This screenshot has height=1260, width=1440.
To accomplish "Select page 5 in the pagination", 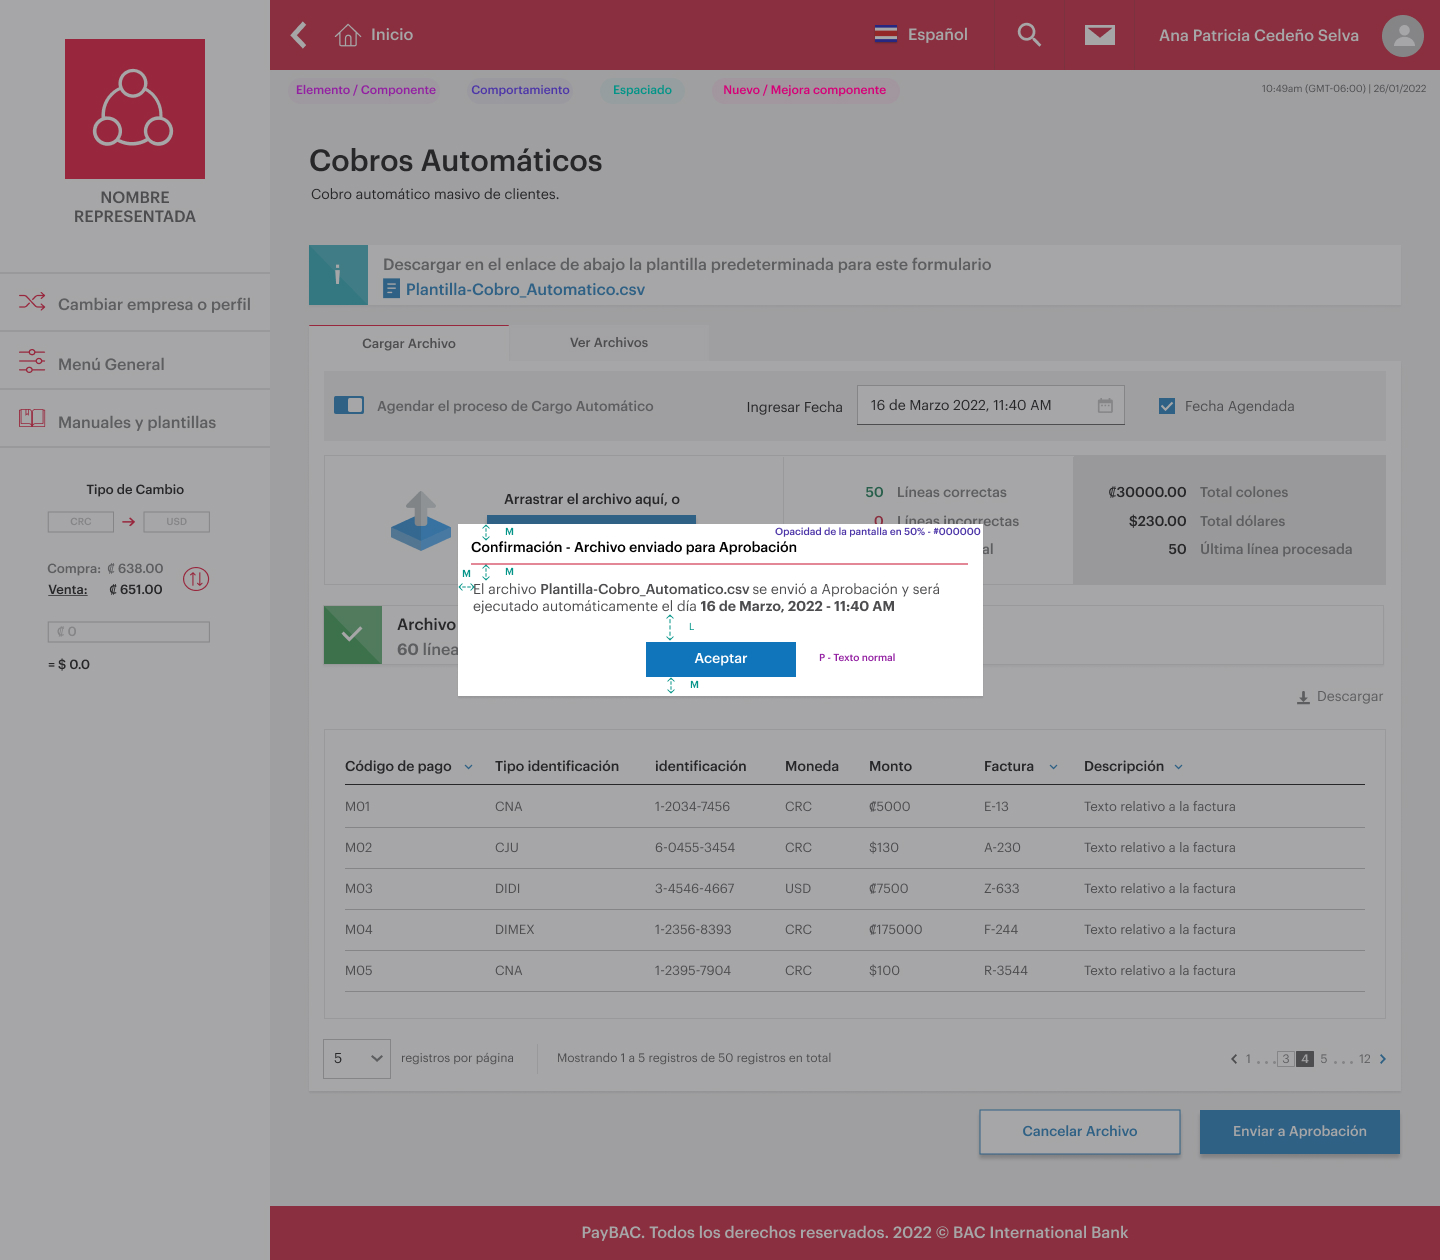I will coord(1323,1058).
